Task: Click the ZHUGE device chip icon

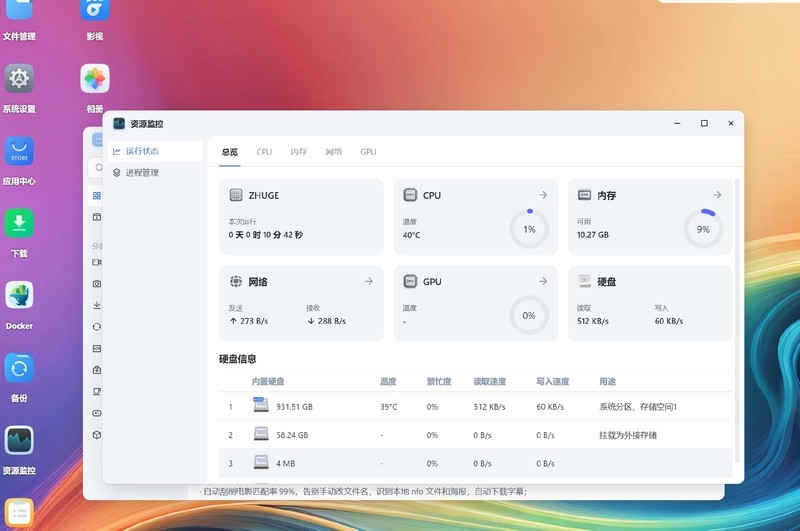Action: click(236, 195)
